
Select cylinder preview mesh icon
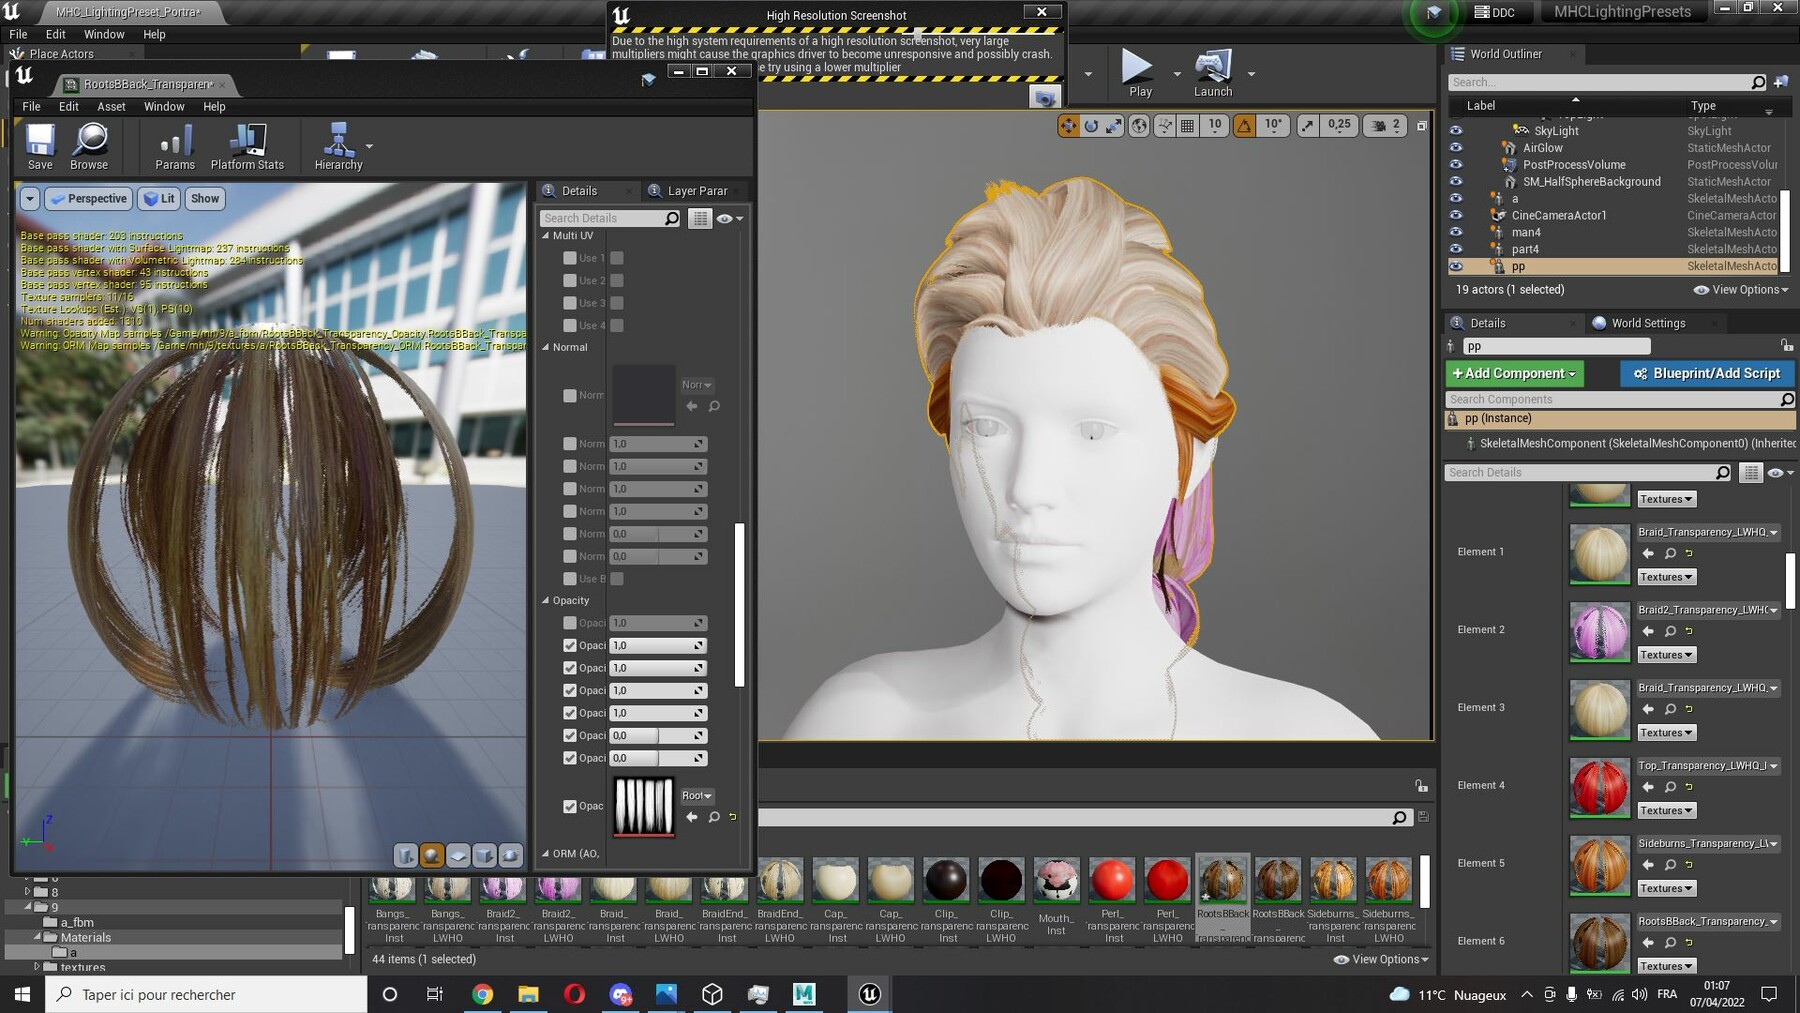click(x=405, y=856)
